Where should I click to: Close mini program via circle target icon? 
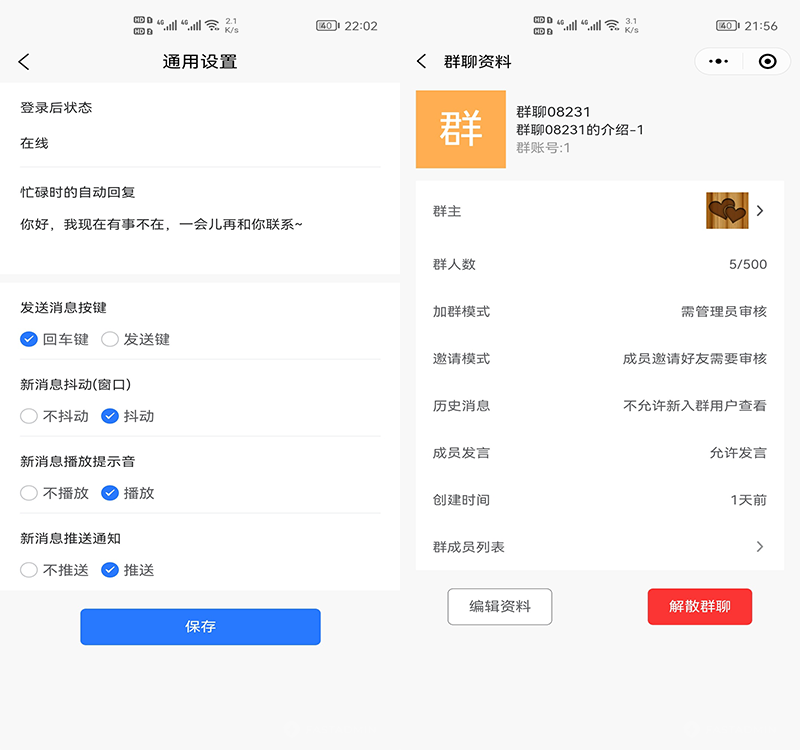click(767, 61)
